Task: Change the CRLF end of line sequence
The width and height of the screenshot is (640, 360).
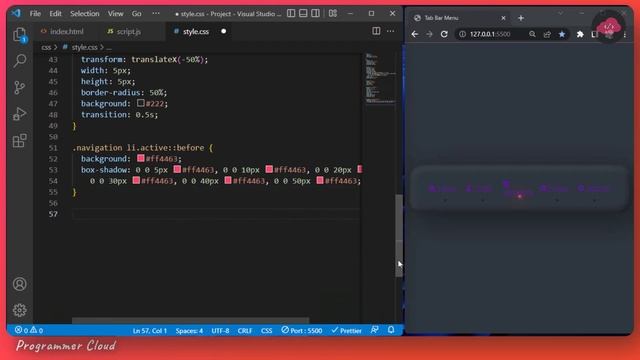Action: point(245,331)
